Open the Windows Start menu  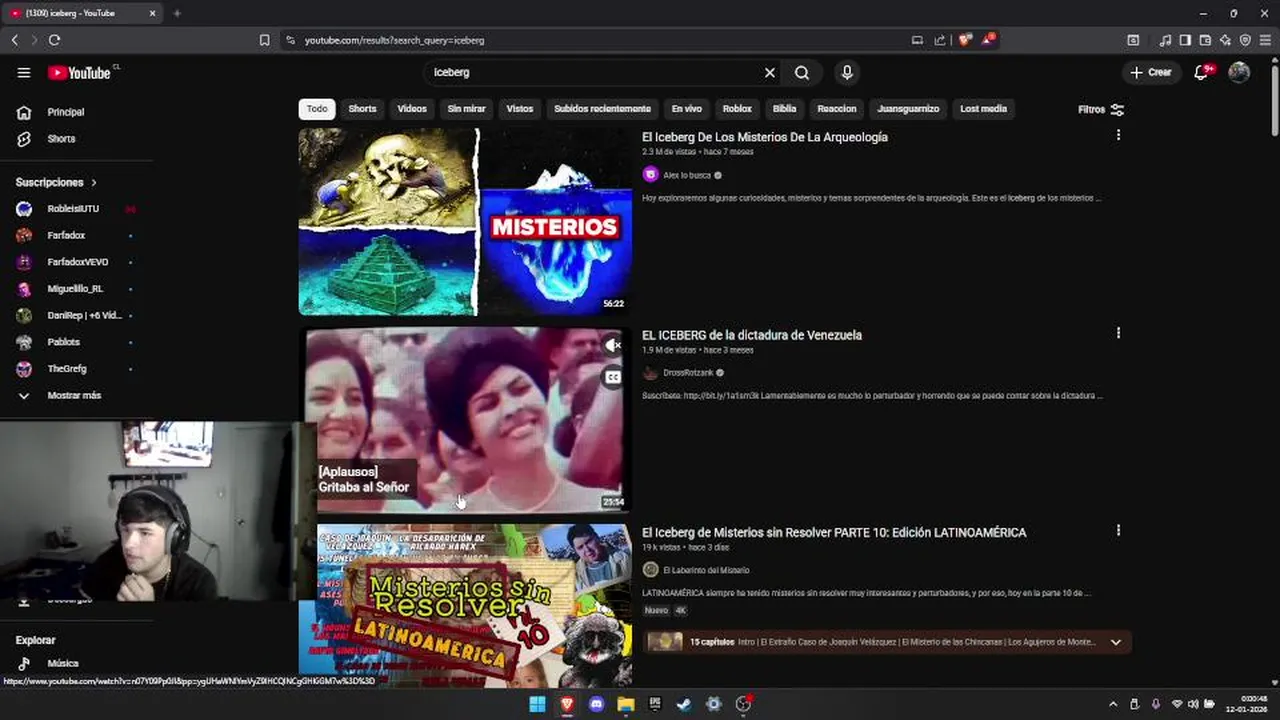[x=537, y=704]
